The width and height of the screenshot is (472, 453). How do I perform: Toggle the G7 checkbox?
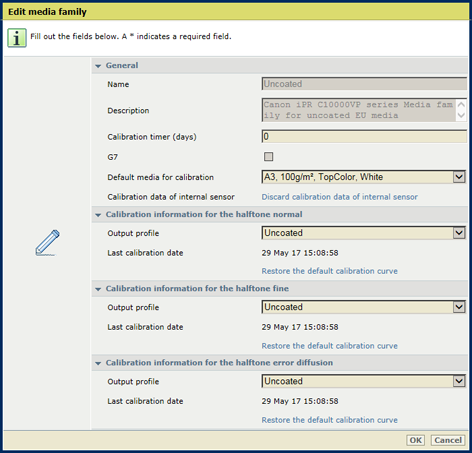click(268, 157)
